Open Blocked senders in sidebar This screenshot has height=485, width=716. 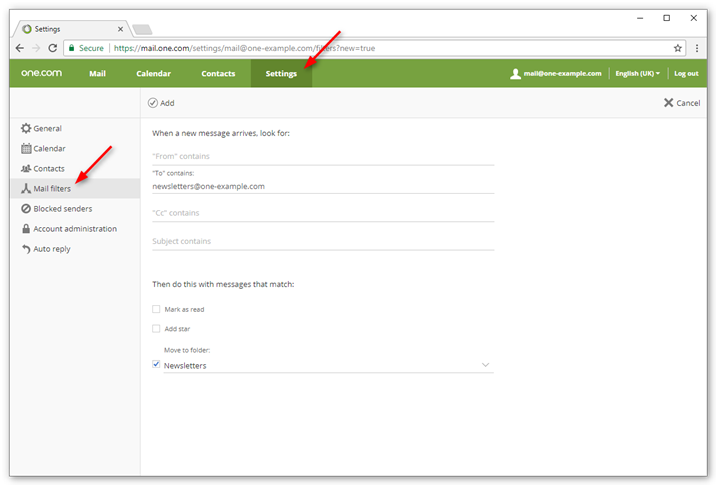(75, 209)
